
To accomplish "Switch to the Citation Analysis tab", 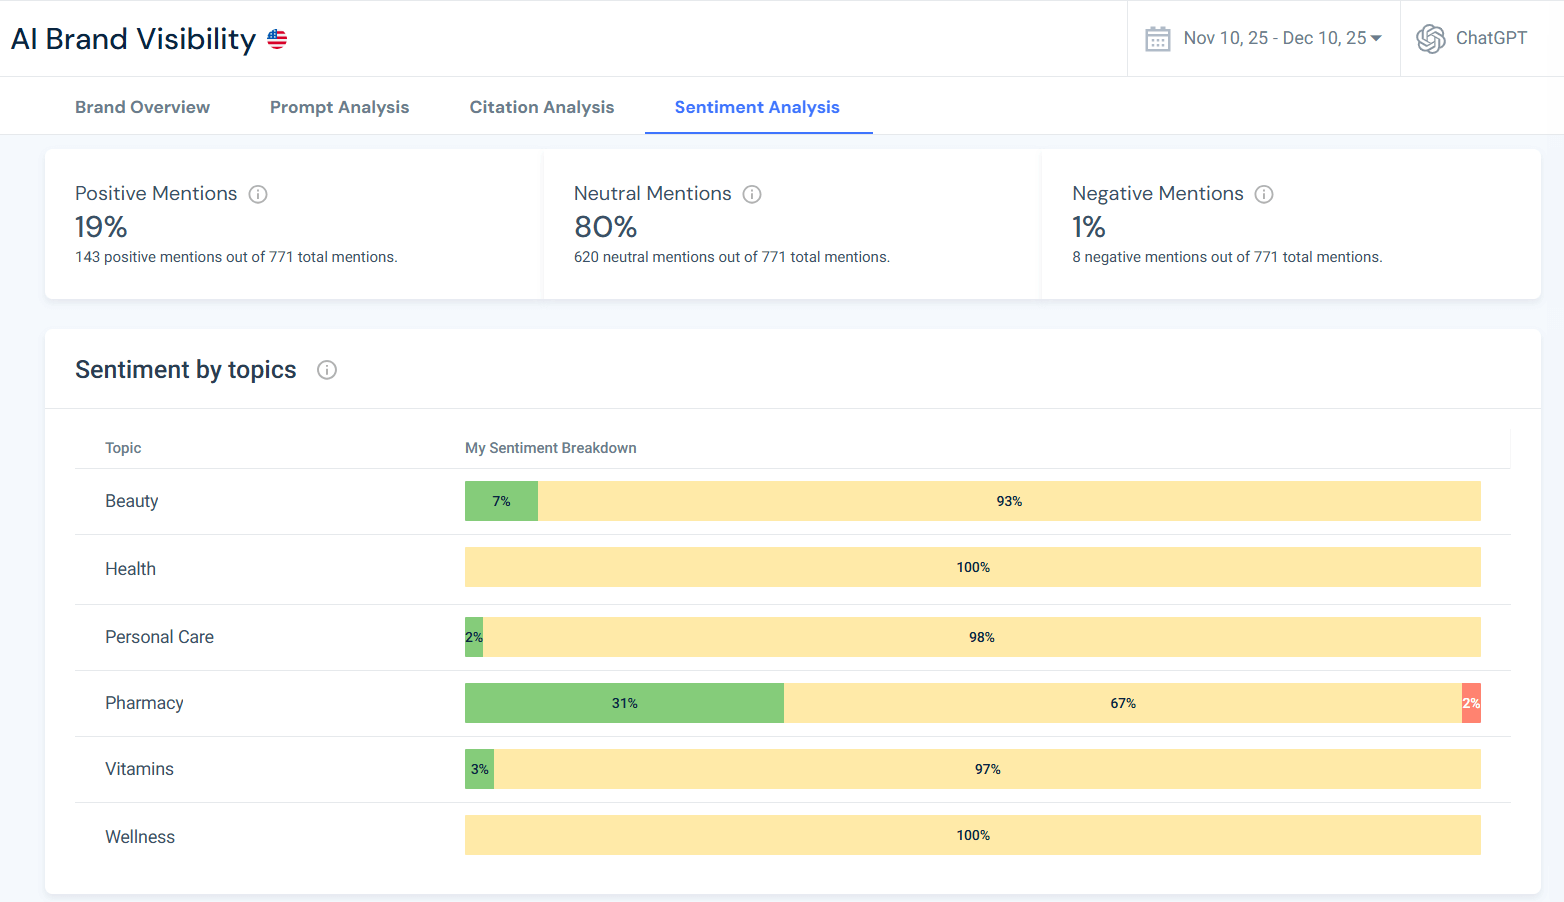I will pyautogui.click(x=541, y=106).
